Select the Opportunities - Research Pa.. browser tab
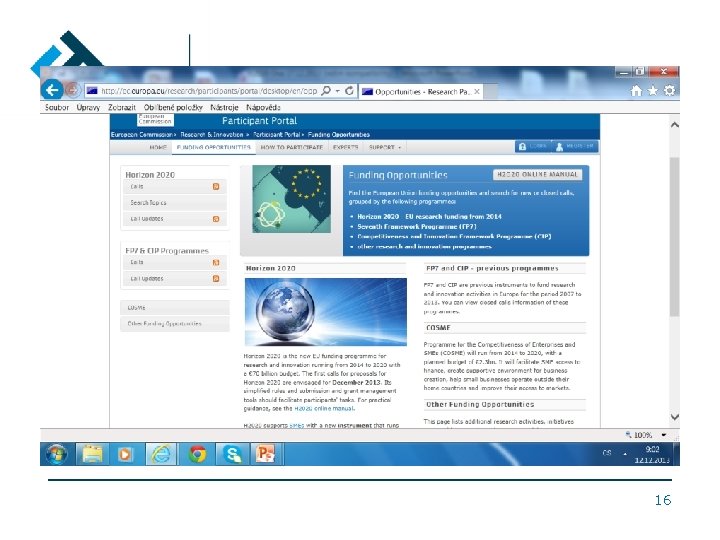The width and height of the screenshot is (720, 540). (420, 92)
